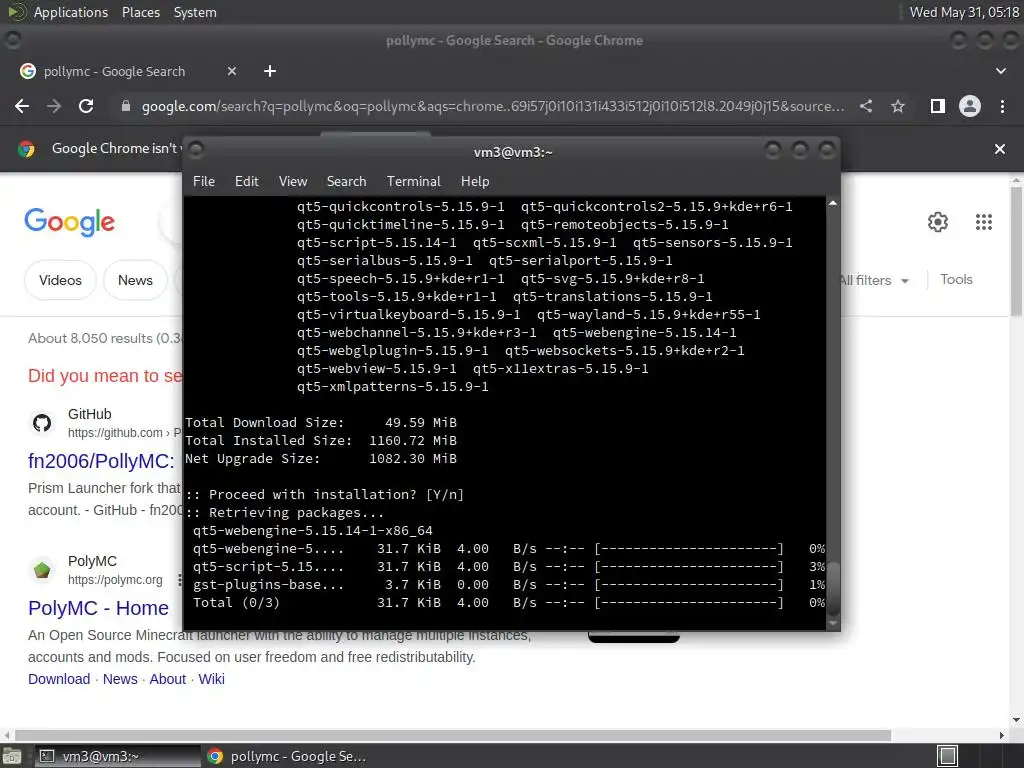This screenshot has width=1024, height=768.
Task: Filter results by Videos
Action: tap(60, 280)
